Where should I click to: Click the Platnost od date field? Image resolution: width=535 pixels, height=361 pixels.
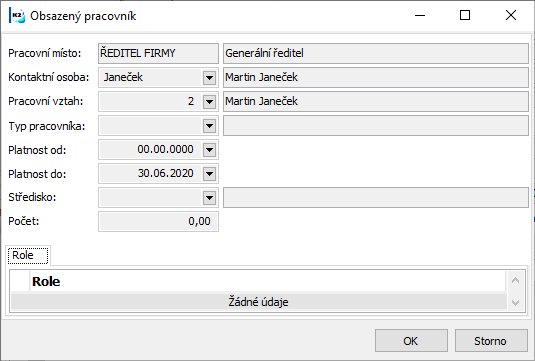151,150
